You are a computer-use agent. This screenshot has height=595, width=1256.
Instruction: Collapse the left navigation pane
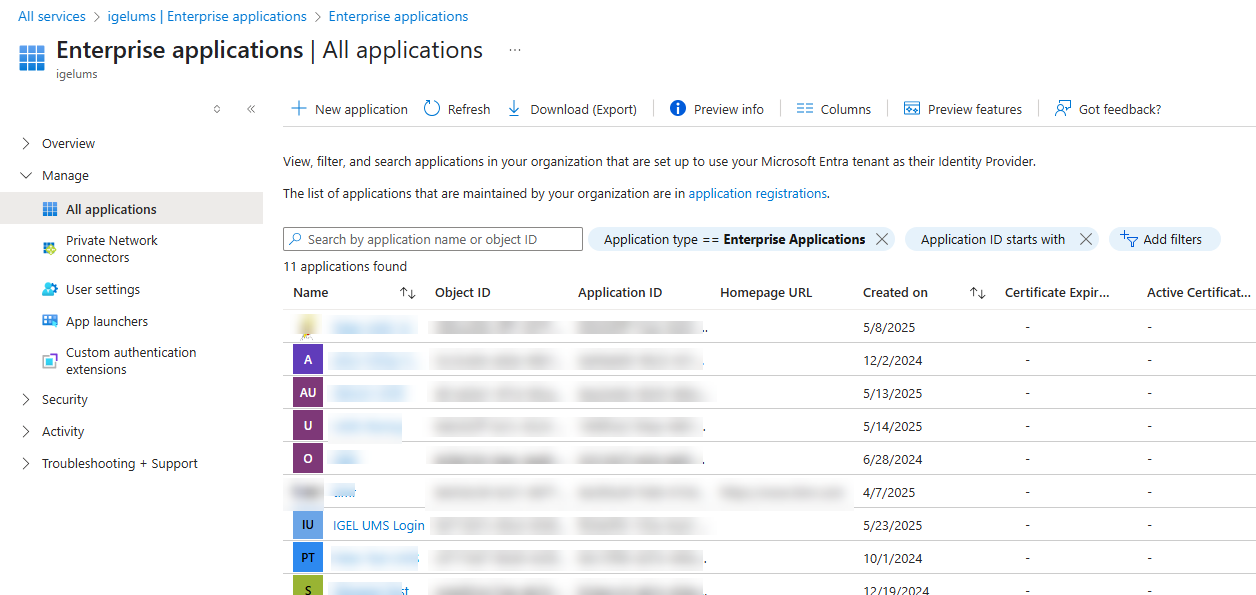coord(251,109)
